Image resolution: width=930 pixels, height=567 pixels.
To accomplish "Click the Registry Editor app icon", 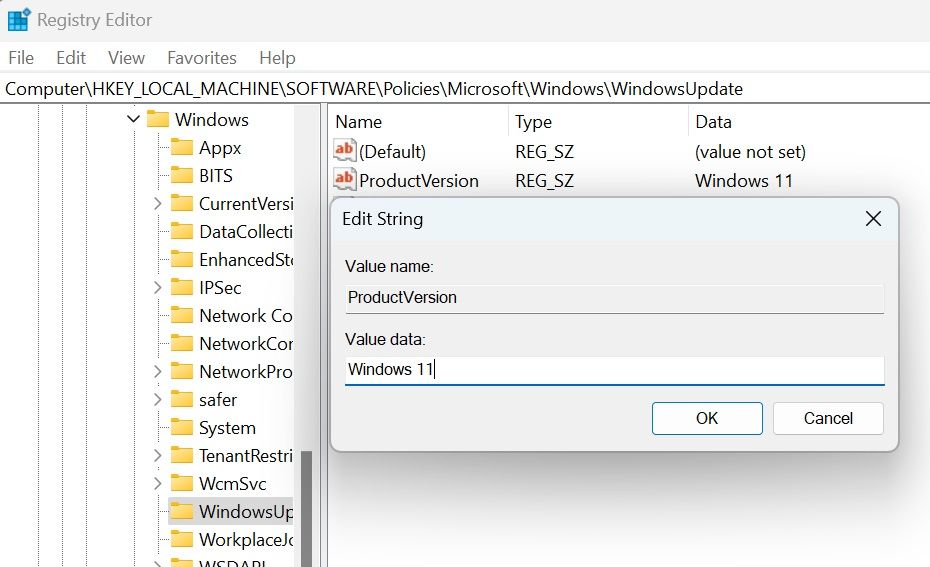I will click(x=18, y=20).
